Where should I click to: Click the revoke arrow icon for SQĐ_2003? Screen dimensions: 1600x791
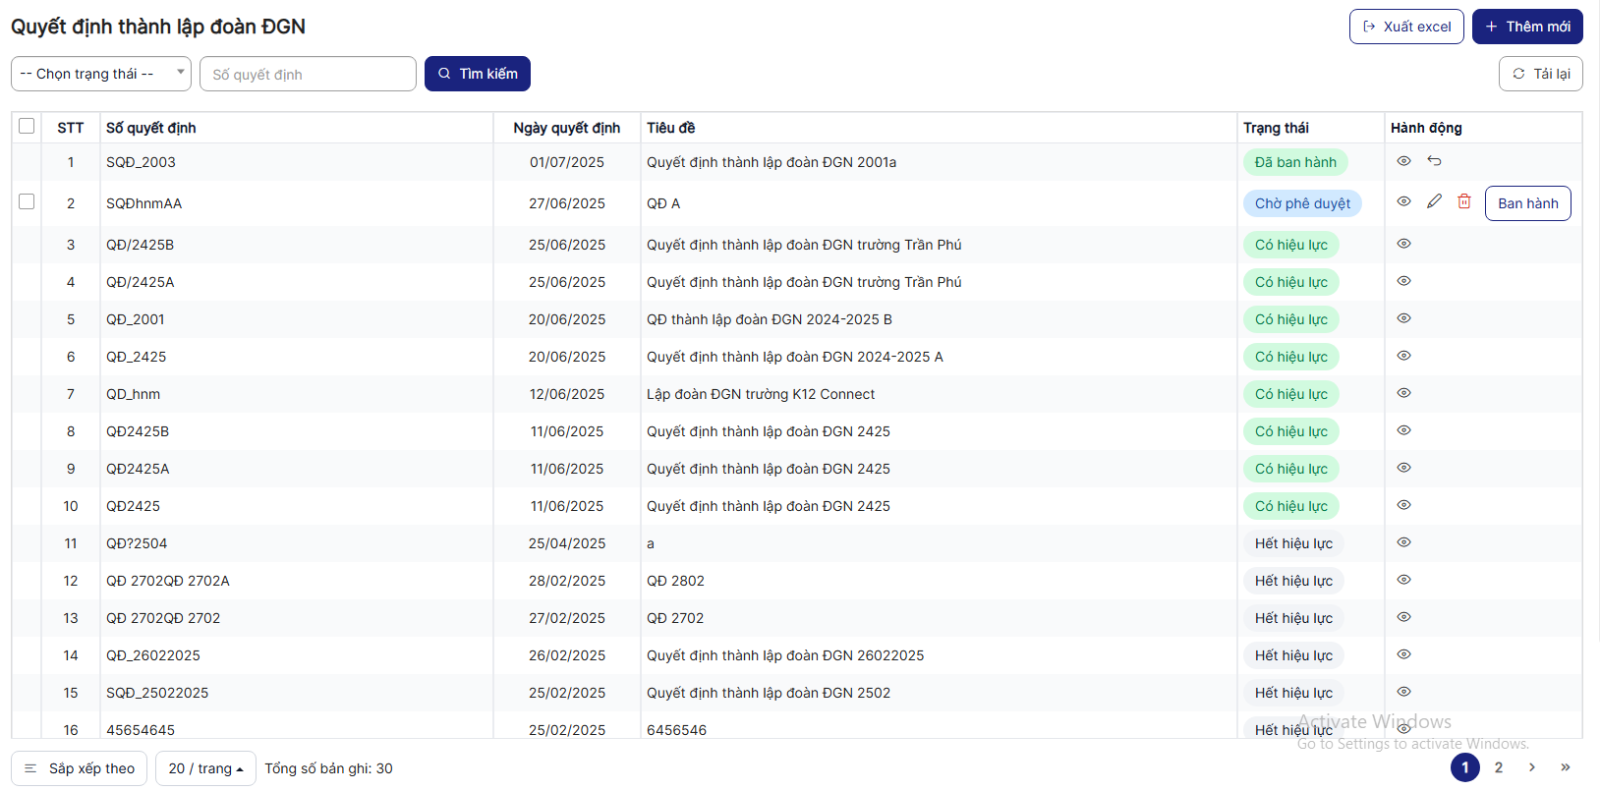(x=1434, y=161)
